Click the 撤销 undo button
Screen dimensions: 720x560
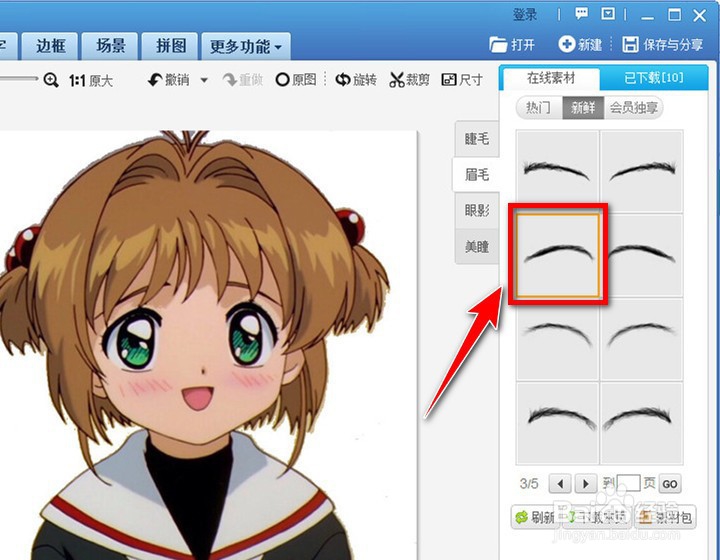(x=169, y=80)
